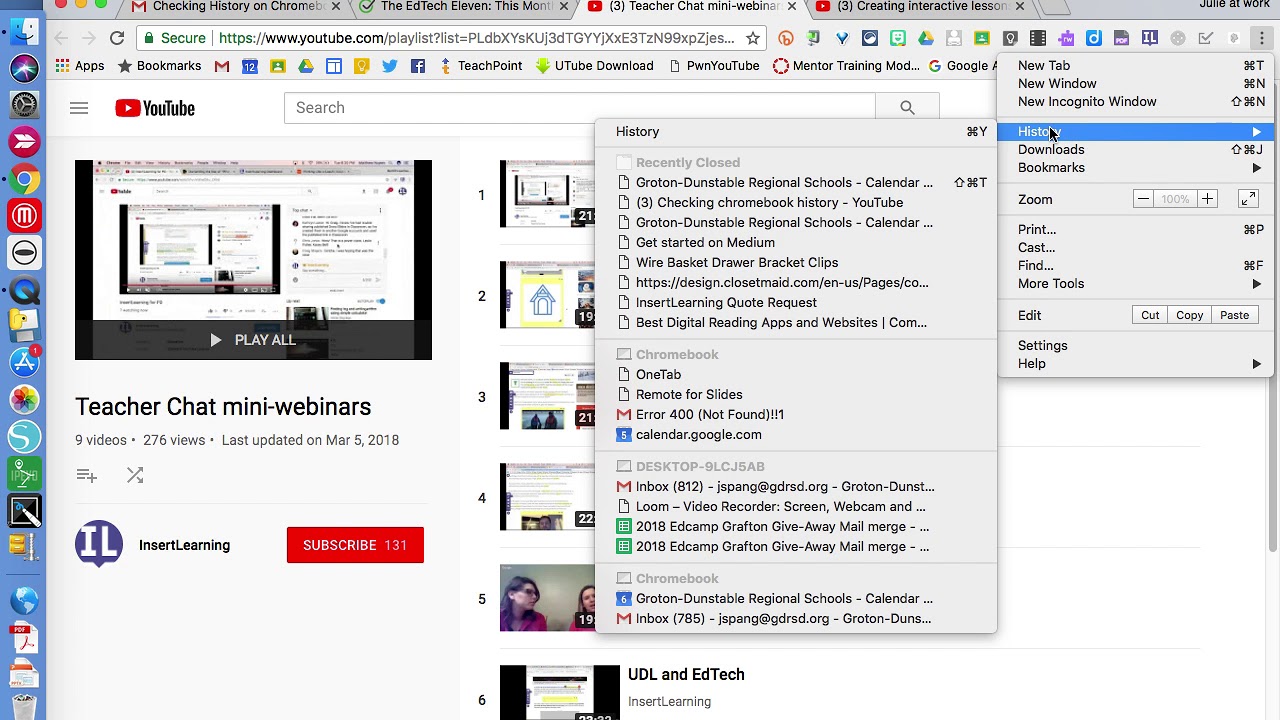
Task: Open the fifth playlist video thumbnail
Action: [547, 598]
